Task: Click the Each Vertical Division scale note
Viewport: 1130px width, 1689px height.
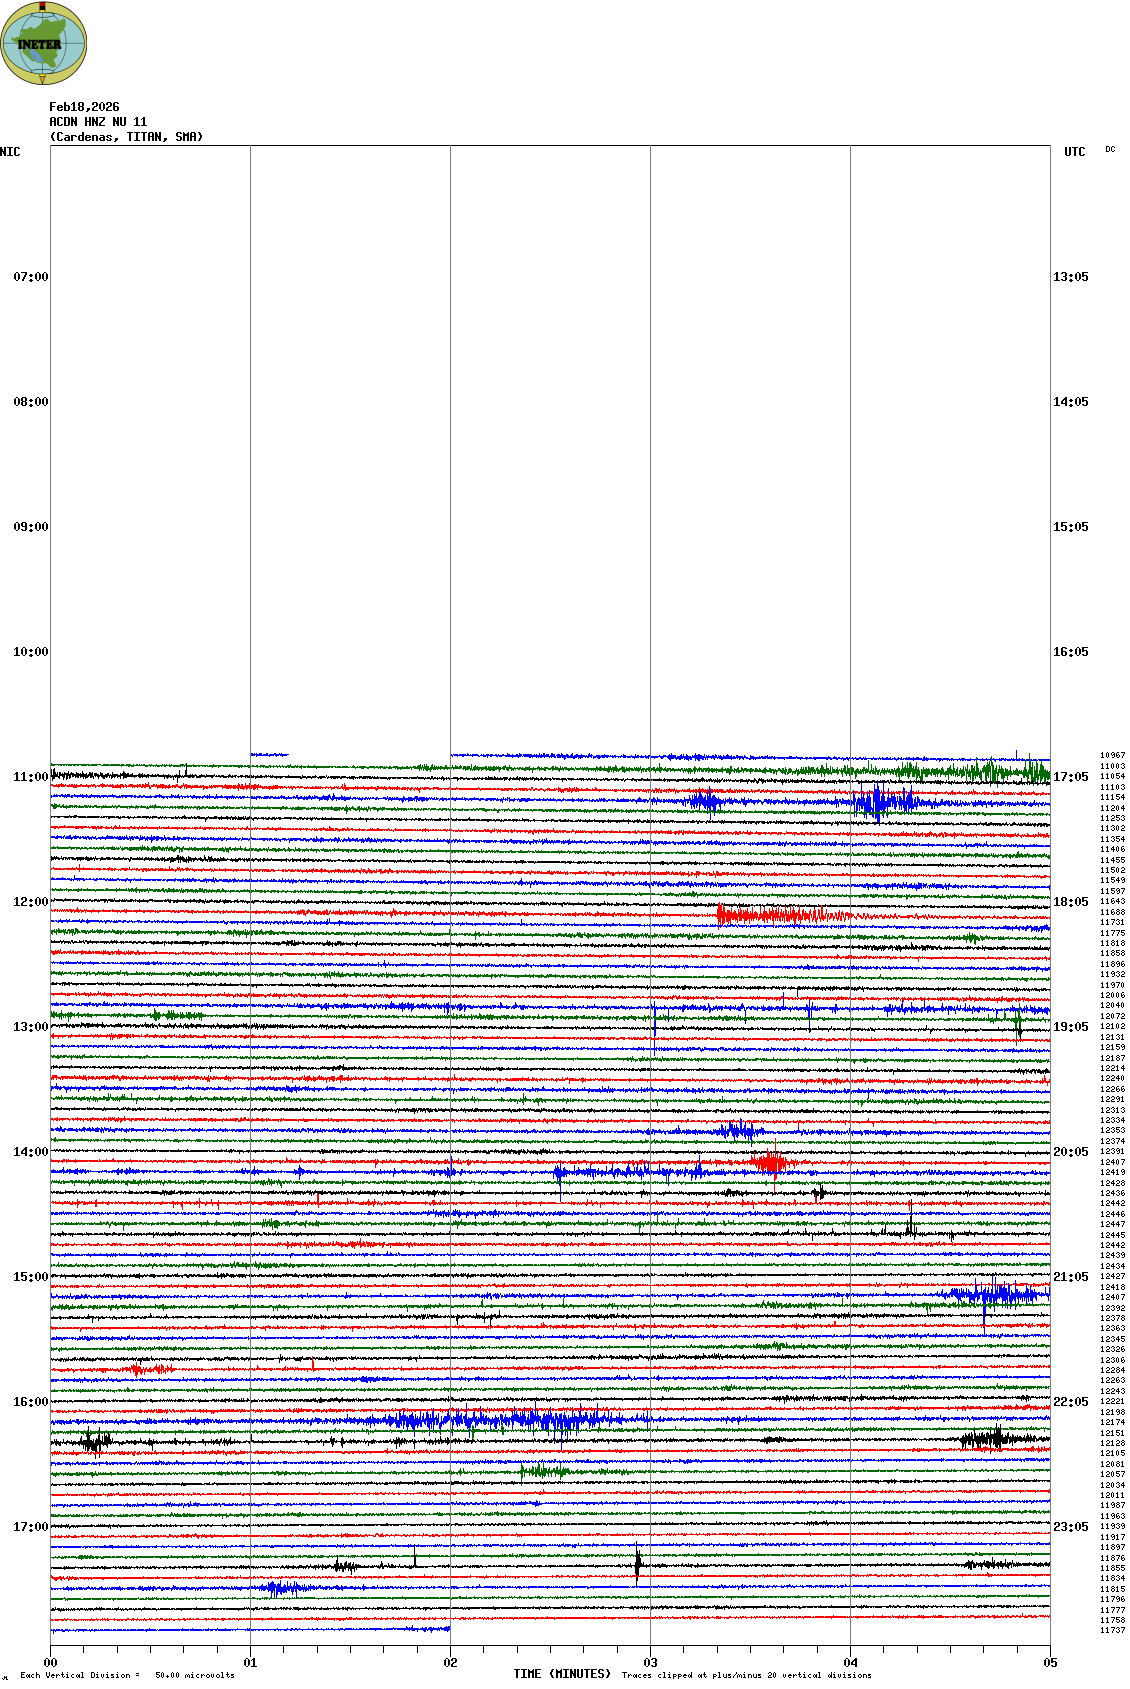Action: 127,1675
